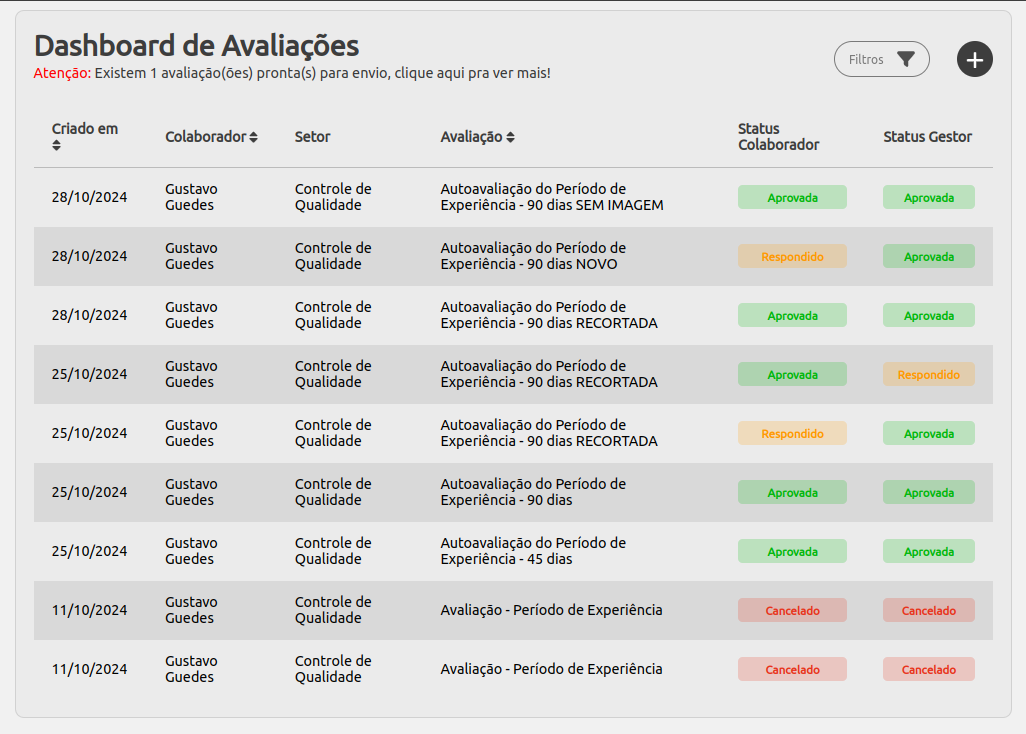Click Cancelado collaborator badge in the last row
Image resolution: width=1026 pixels, height=734 pixels.
click(x=792, y=670)
